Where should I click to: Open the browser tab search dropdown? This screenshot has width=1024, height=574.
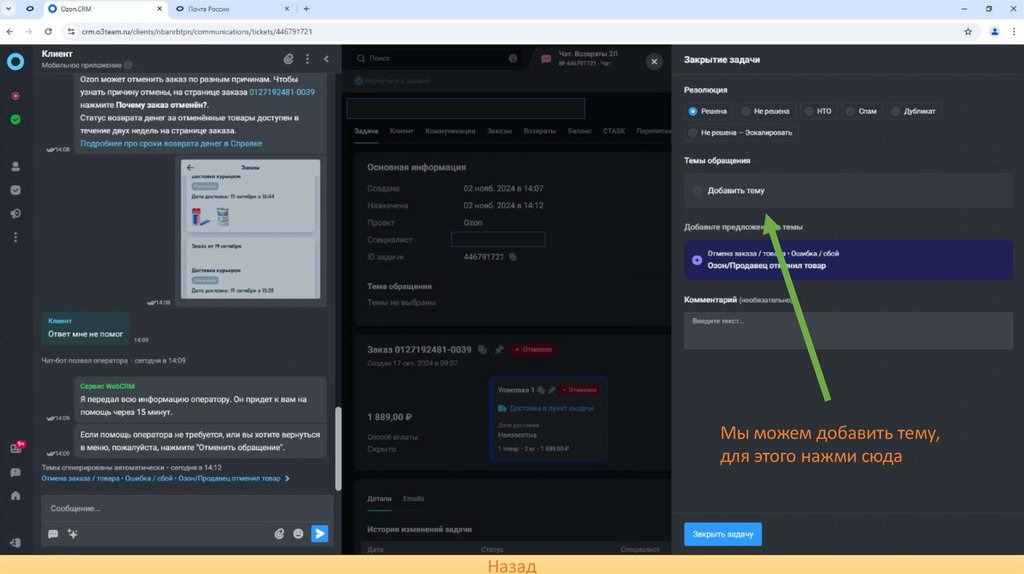tap(9, 9)
